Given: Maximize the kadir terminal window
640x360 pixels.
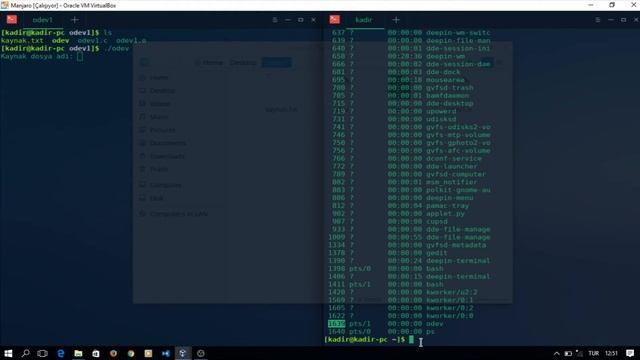Looking at the screenshot, I should tap(623, 20).
